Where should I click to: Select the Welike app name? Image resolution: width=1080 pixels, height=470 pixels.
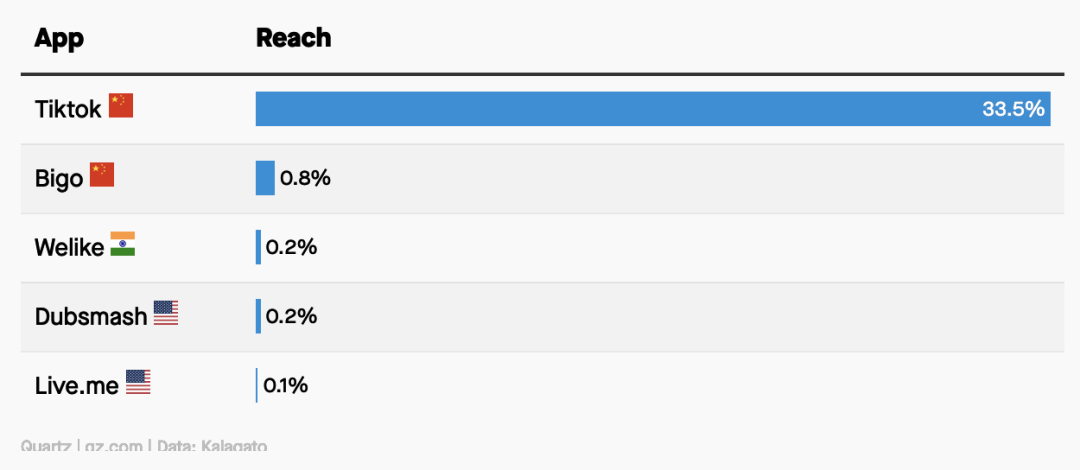point(69,247)
